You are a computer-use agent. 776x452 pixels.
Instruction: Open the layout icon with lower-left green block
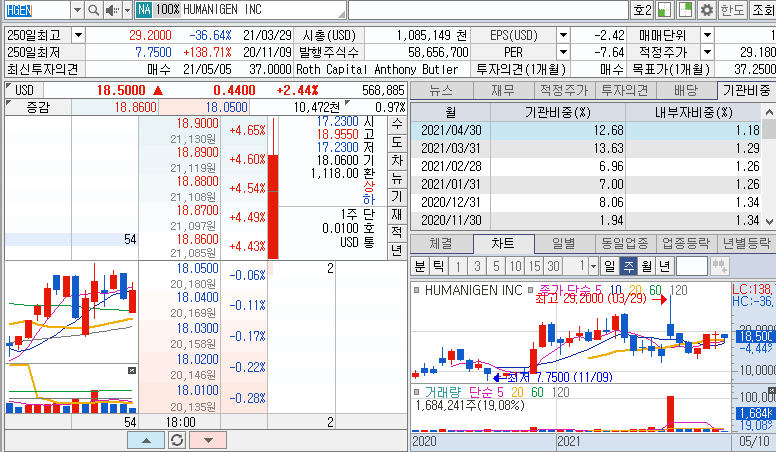(664, 10)
